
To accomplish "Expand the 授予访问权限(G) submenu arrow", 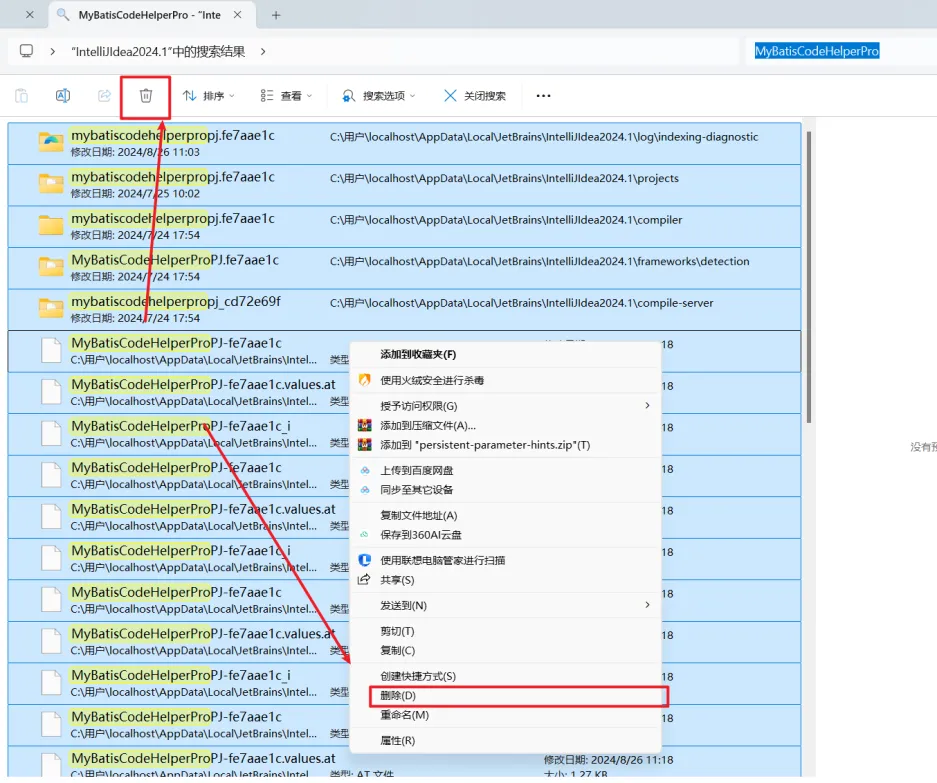I will [x=647, y=406].
